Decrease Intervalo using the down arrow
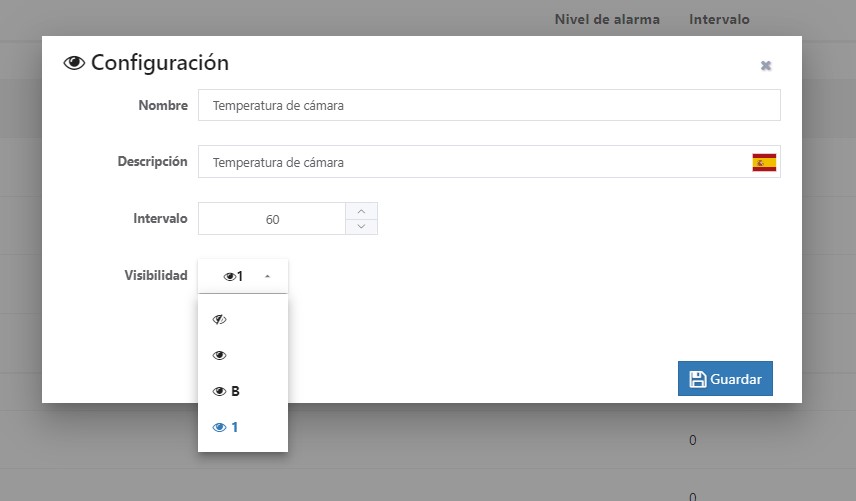The width and height of the screenshot is (856, 501). pyautogui.click(x=361, y=227)
